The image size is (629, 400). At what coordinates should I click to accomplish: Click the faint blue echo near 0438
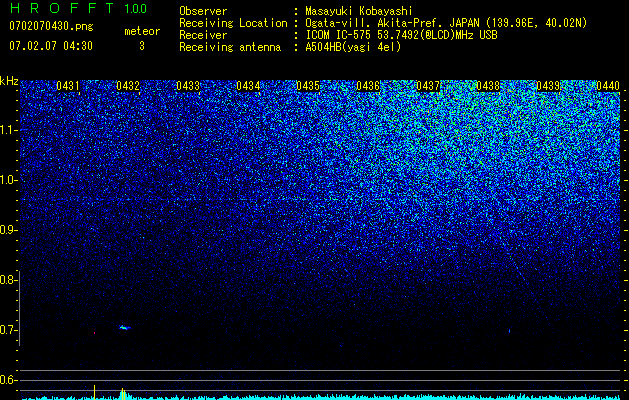[509, 331]
